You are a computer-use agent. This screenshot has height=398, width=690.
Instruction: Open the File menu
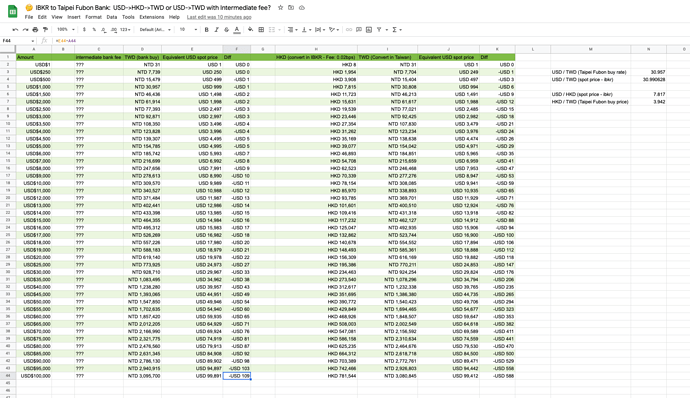29,17
